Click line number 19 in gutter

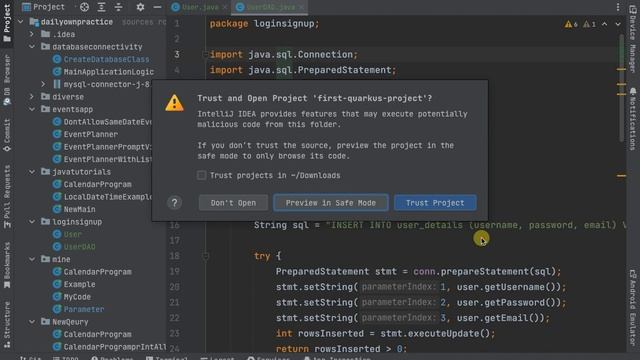[174, 271]
